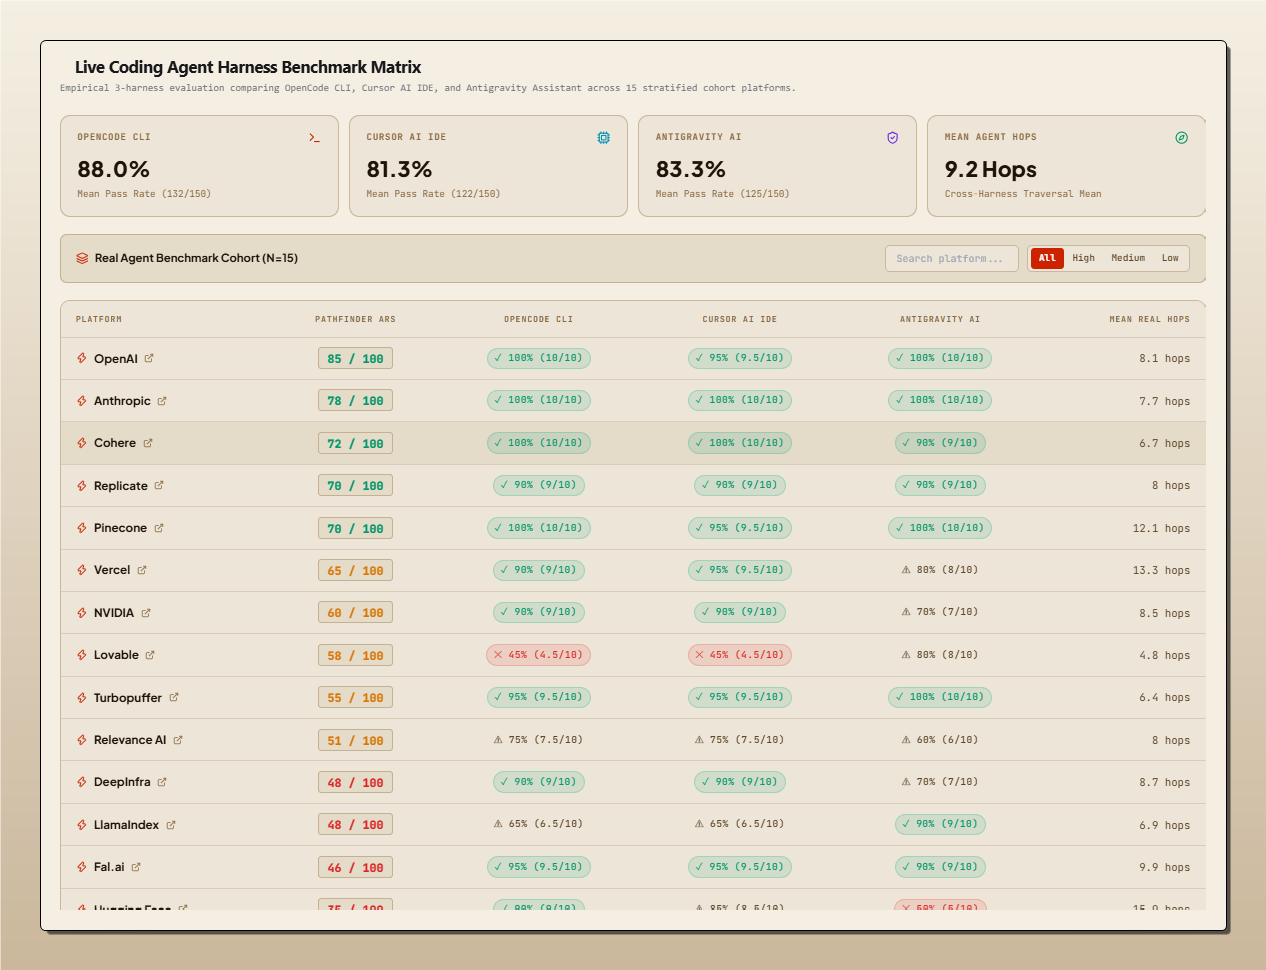This screenshot has width=1266, height=970.
Task: Sort by Mean Real Hops column header
Action: (1149, 319)
